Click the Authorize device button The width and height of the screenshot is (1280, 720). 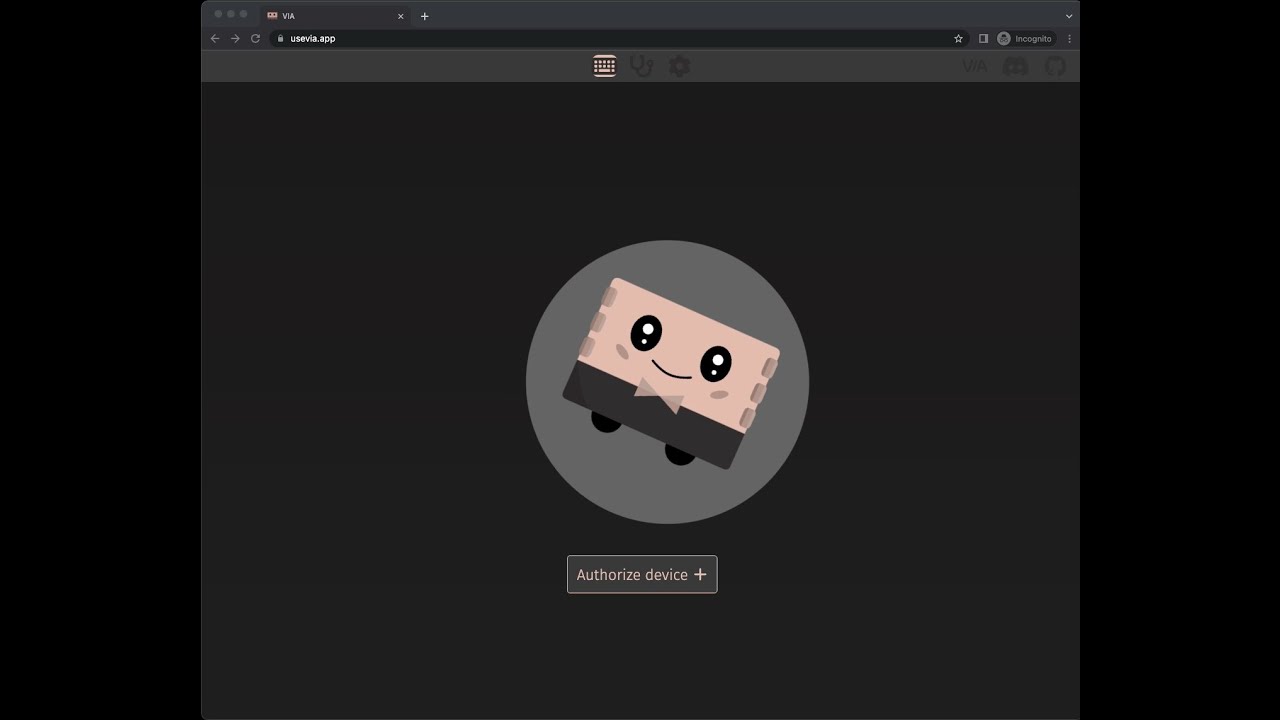coord(642,574)
